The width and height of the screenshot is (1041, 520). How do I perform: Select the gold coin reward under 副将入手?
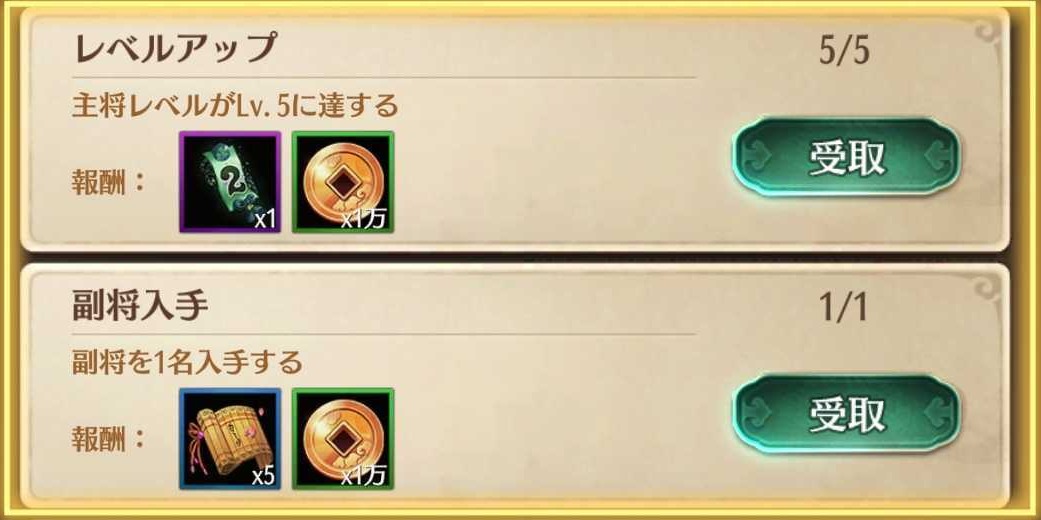(x=343, y=439)
